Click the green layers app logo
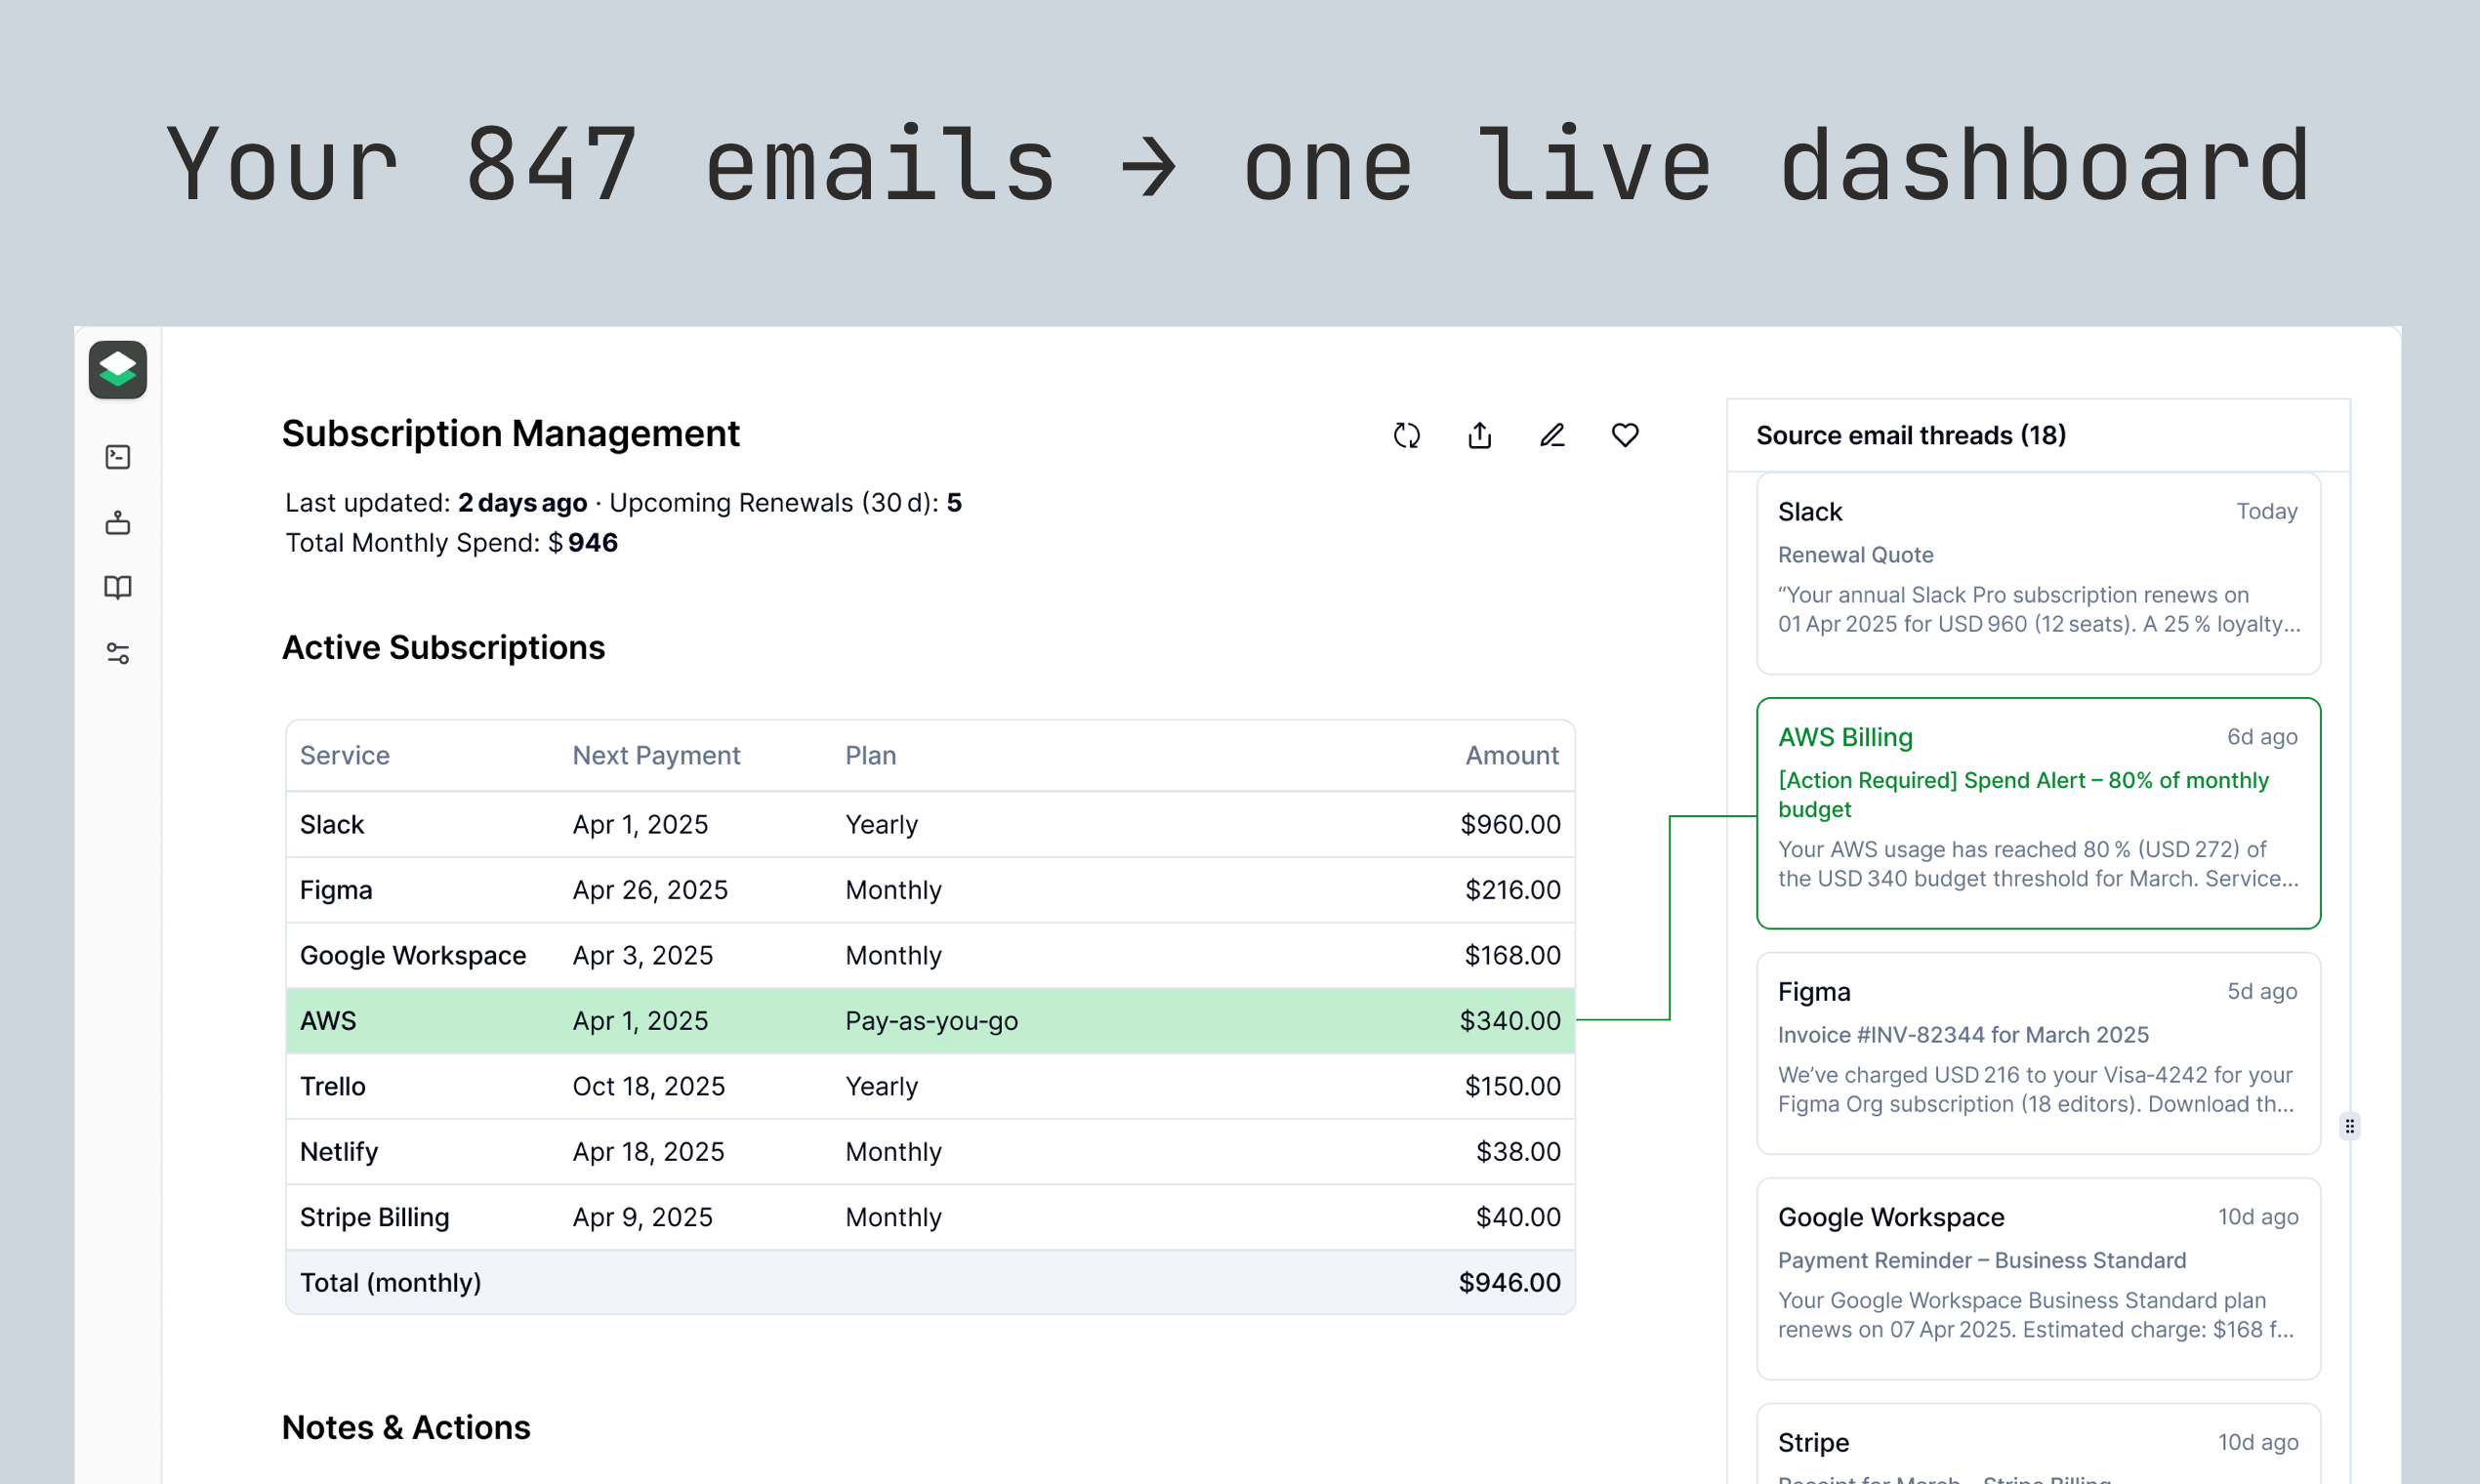 tap(117, 370)
